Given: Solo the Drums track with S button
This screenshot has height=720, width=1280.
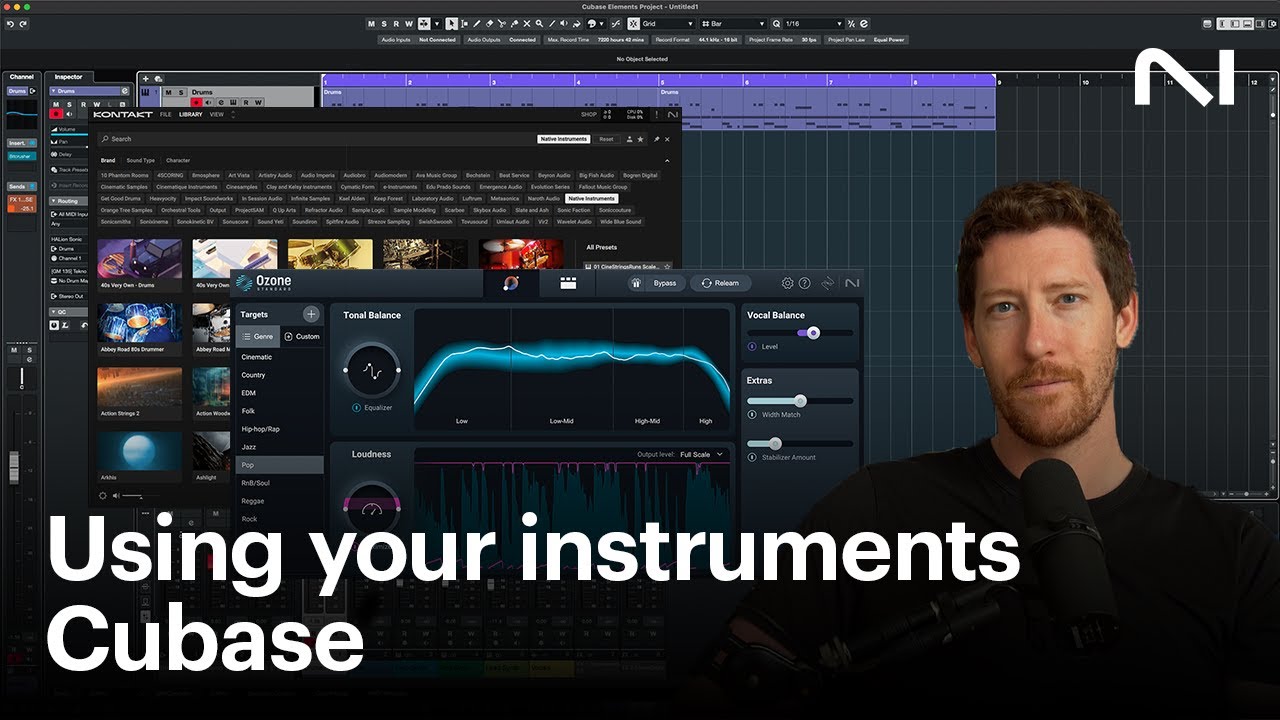Looking at the screenshot, I should tap(181, 92).
